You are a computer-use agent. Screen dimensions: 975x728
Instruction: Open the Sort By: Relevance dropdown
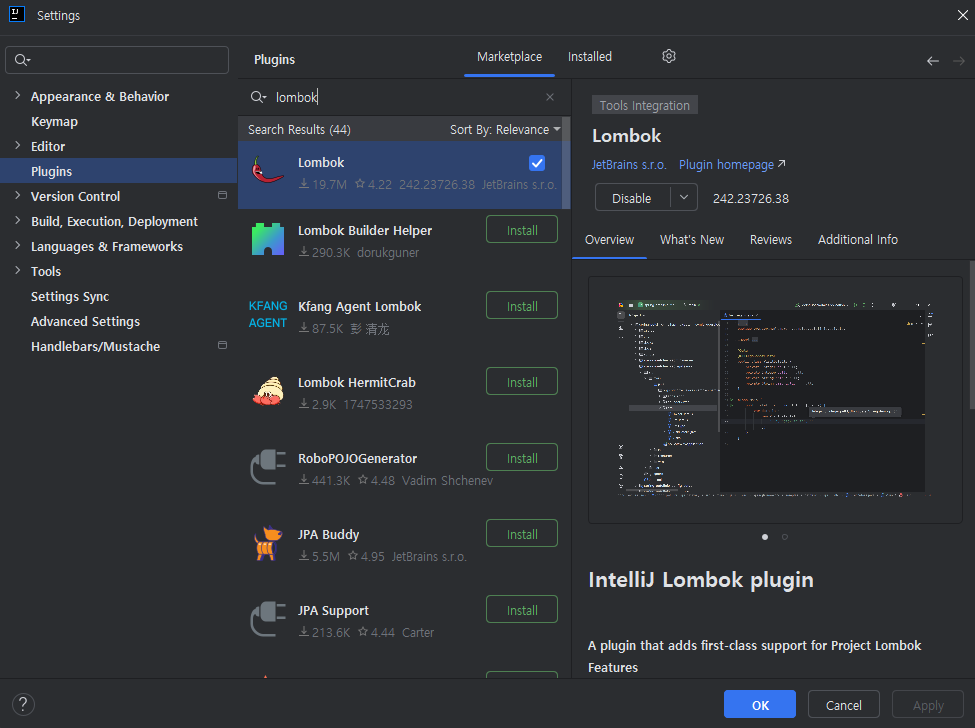point(505,129)
